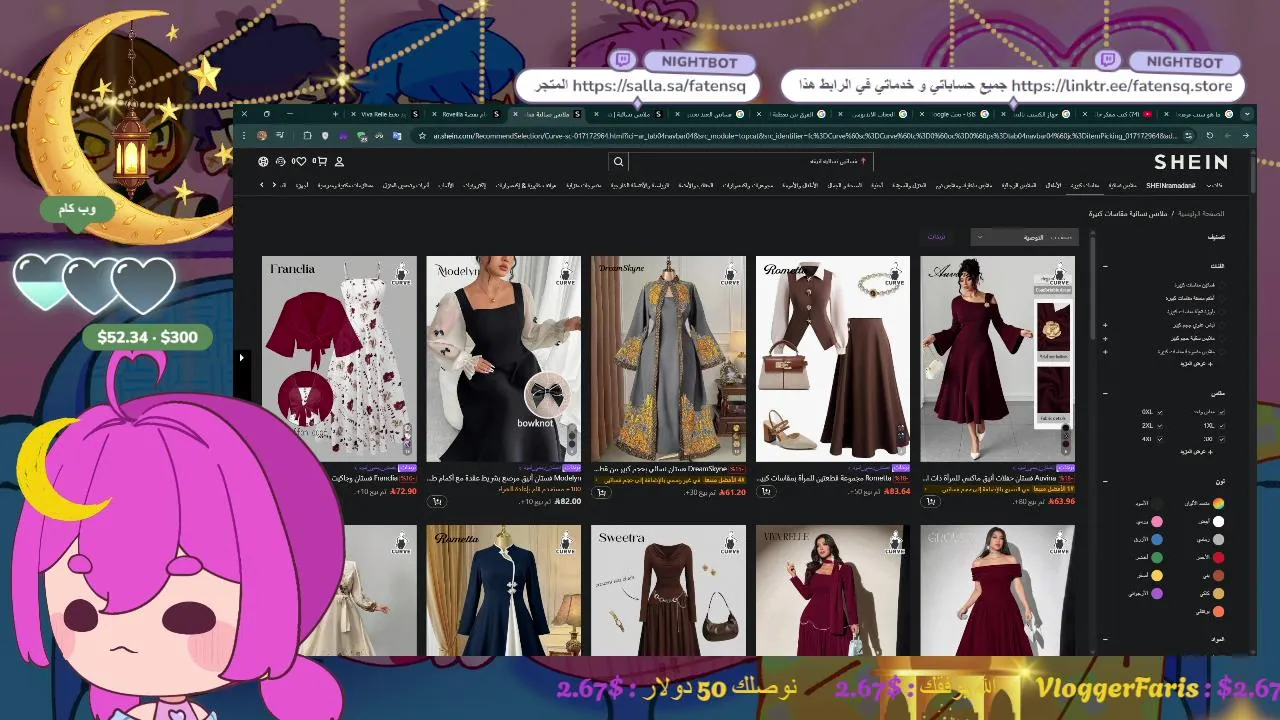The image size is (1280, 720).
Task: Collapse the material filter section
Action: pyautogui.click(x=1106, y=640)
